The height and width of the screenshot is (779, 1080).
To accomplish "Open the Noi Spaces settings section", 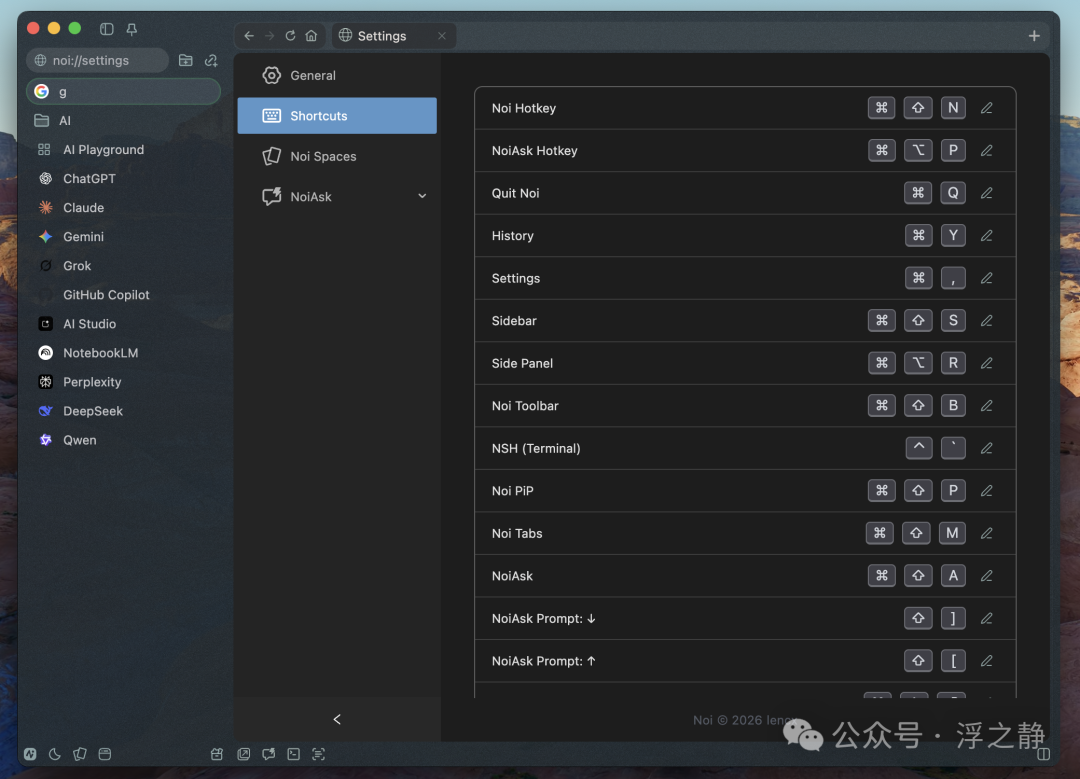I will point(338,156).
